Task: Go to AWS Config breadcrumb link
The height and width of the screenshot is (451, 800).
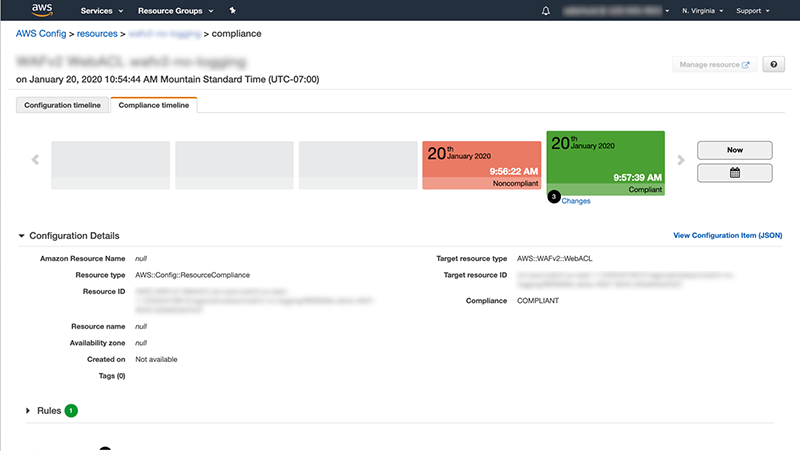Action: click(x=41, y=34)
